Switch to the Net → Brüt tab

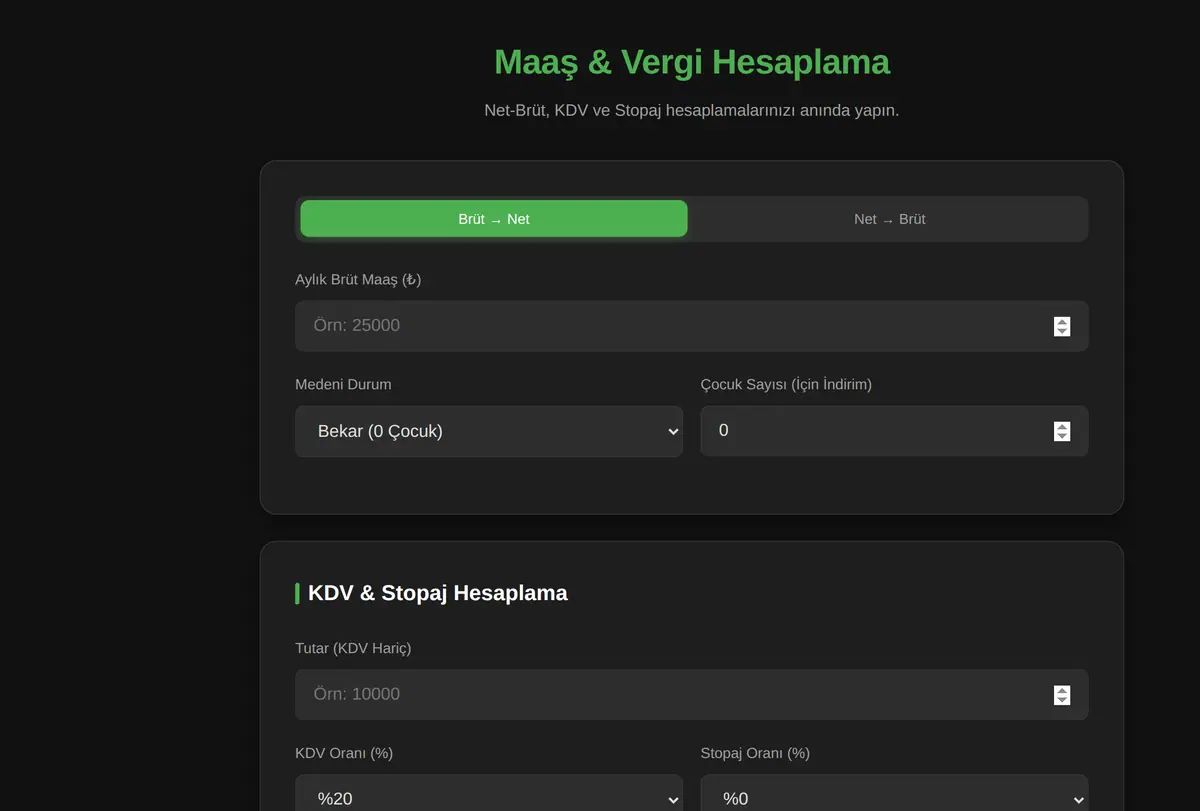(x=890, y=219)
